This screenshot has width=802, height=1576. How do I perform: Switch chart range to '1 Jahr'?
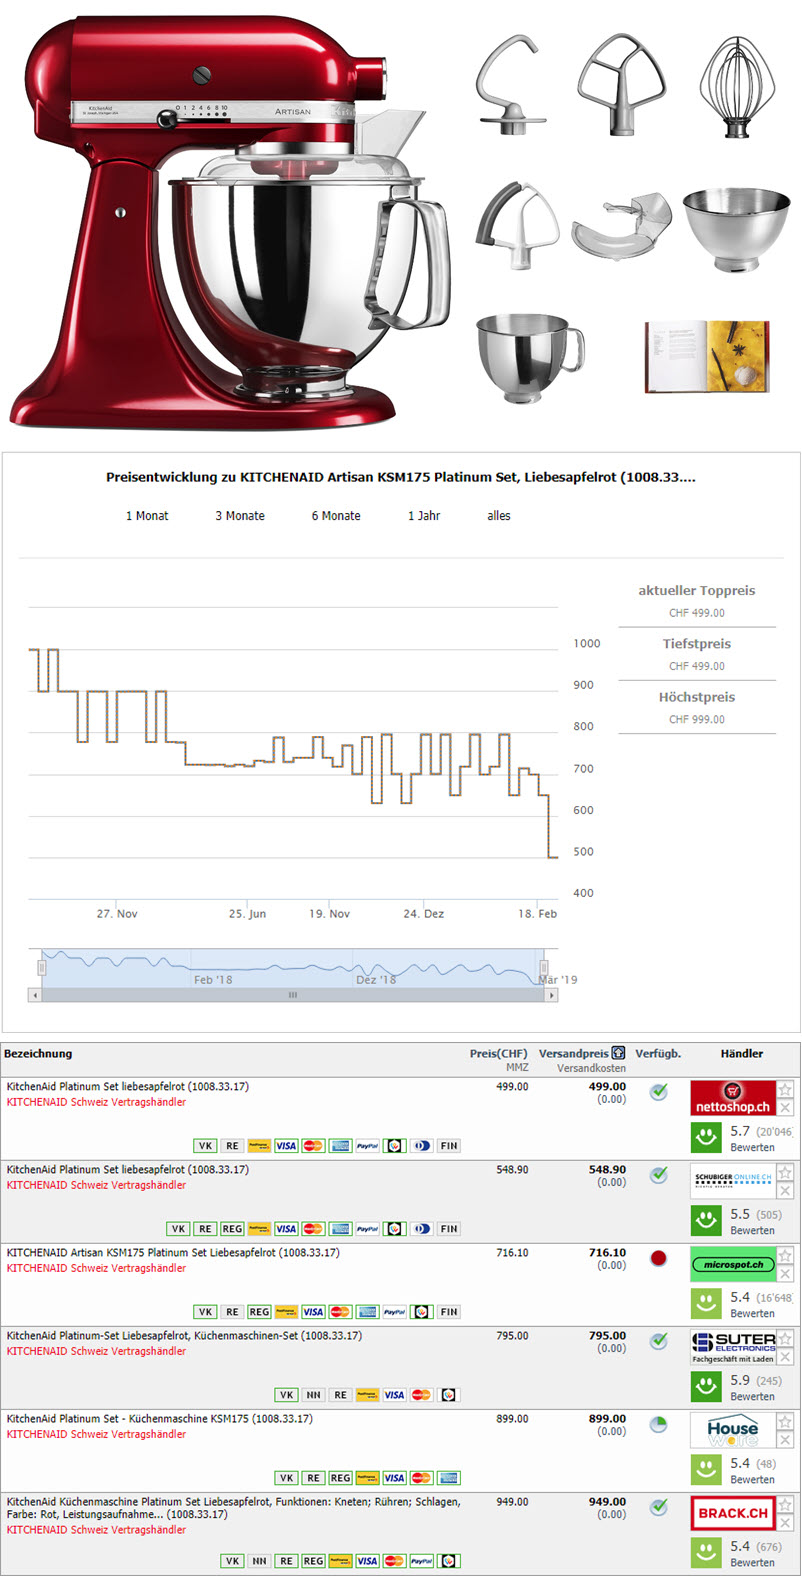pyautogui.click(x=424, y=516)
